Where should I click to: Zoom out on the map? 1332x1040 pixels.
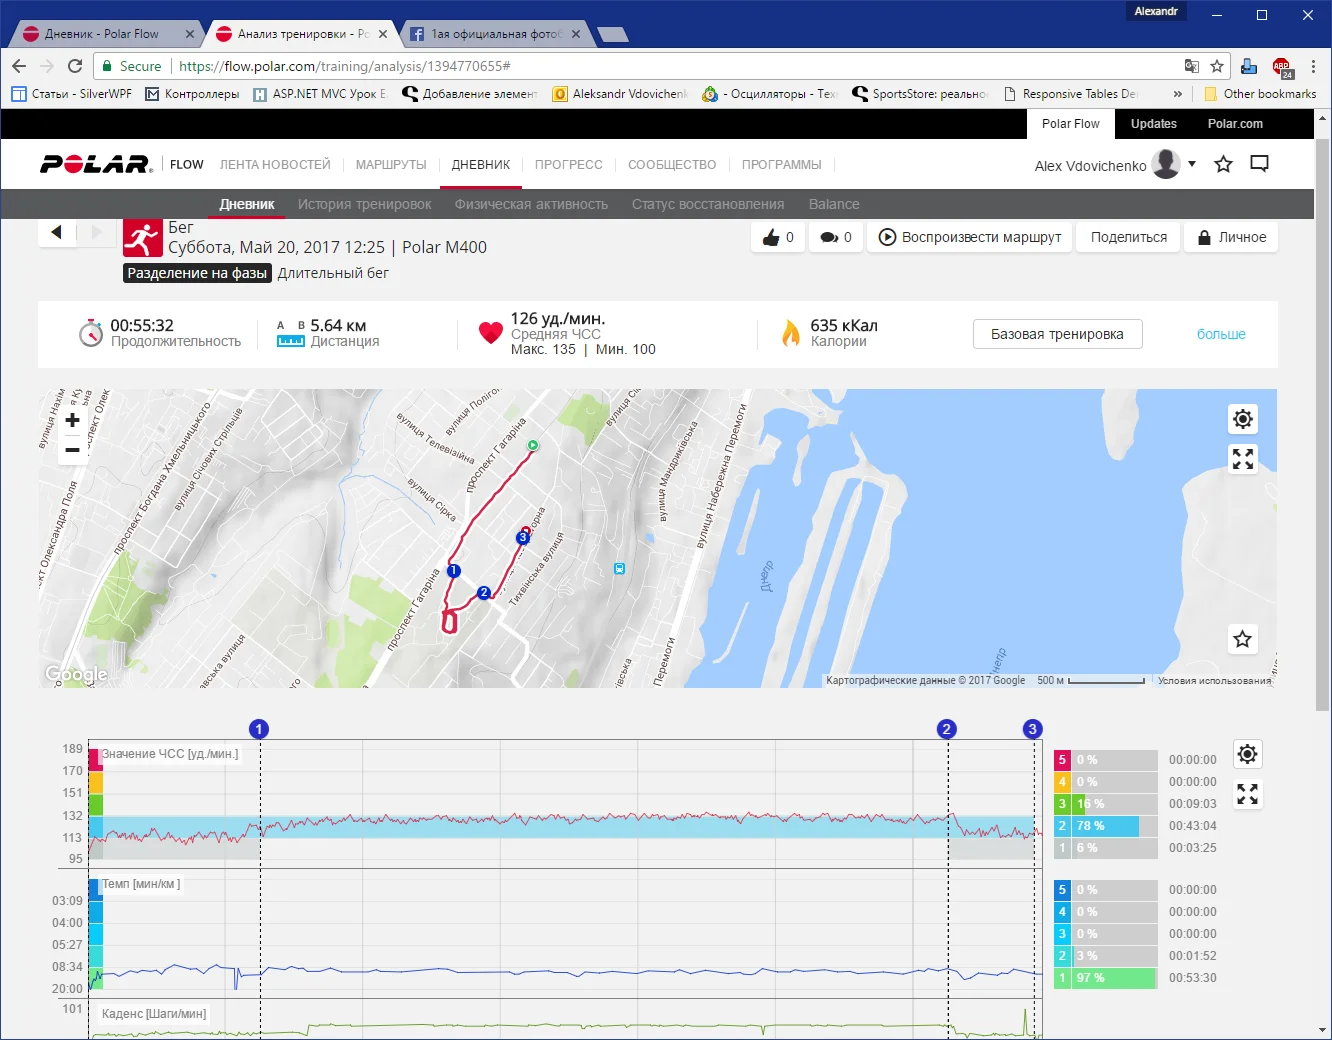coord(72,450)
